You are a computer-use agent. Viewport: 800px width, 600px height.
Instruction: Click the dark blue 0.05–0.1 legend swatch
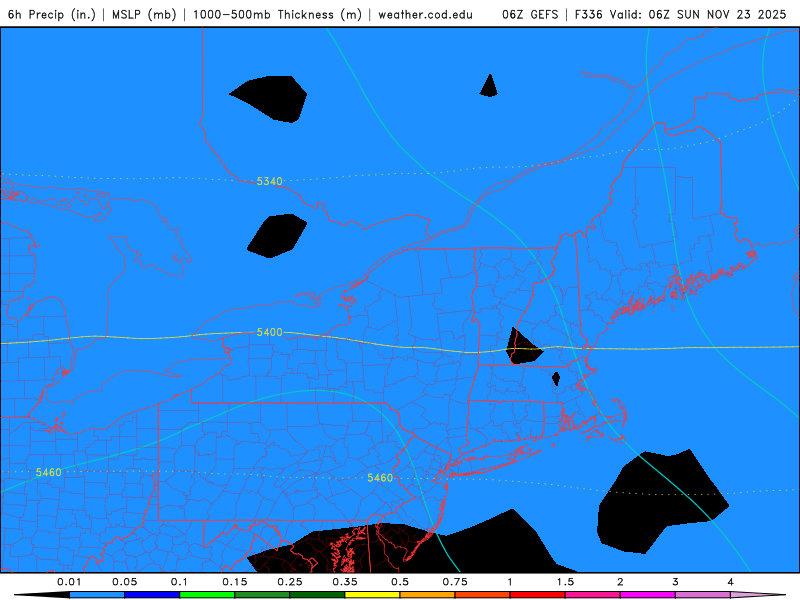tap(152, 595)
